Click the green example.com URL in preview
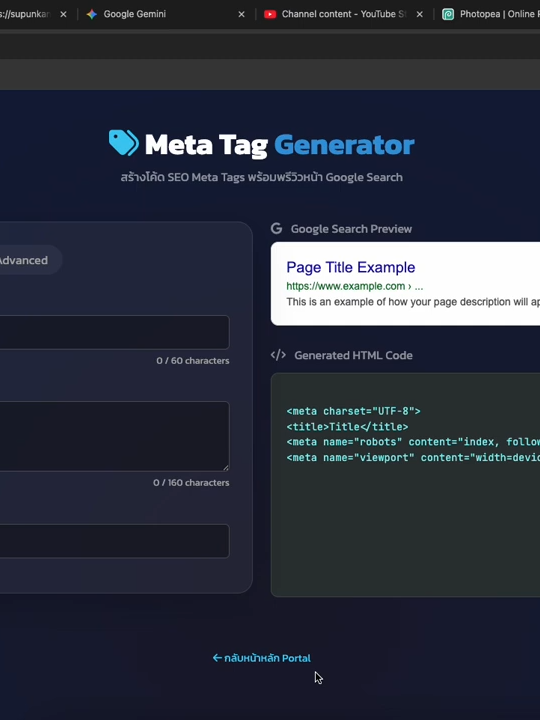 [355, 286]
